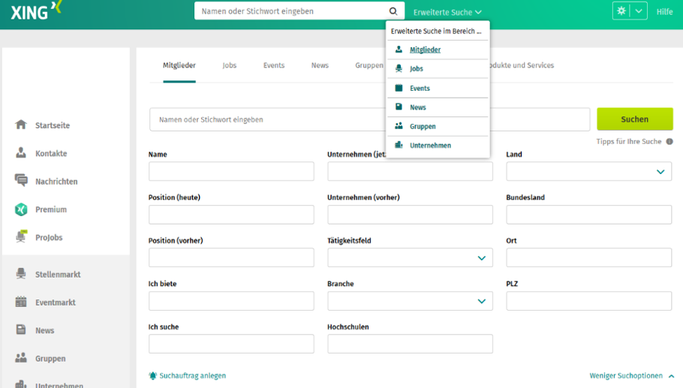683x388 pixels.
Task: Switch to the Events tab
Action: (274, 65)
